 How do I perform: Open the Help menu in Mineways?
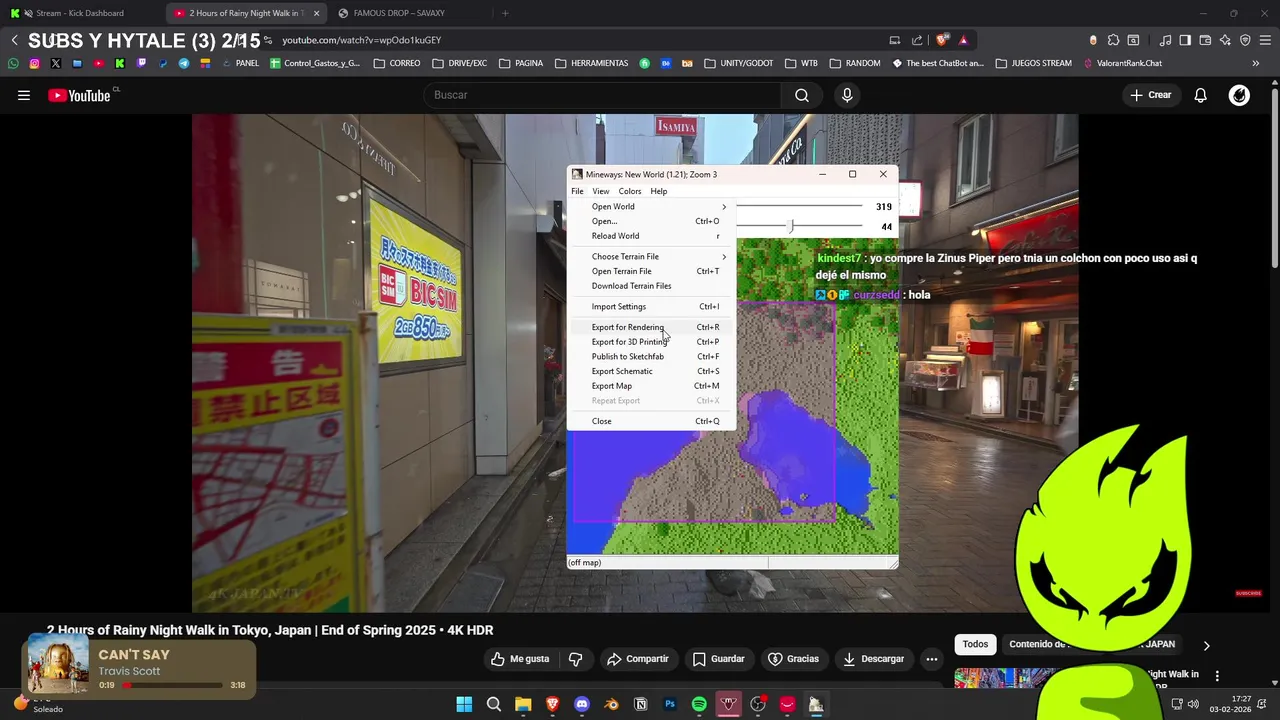click(659, 191)
